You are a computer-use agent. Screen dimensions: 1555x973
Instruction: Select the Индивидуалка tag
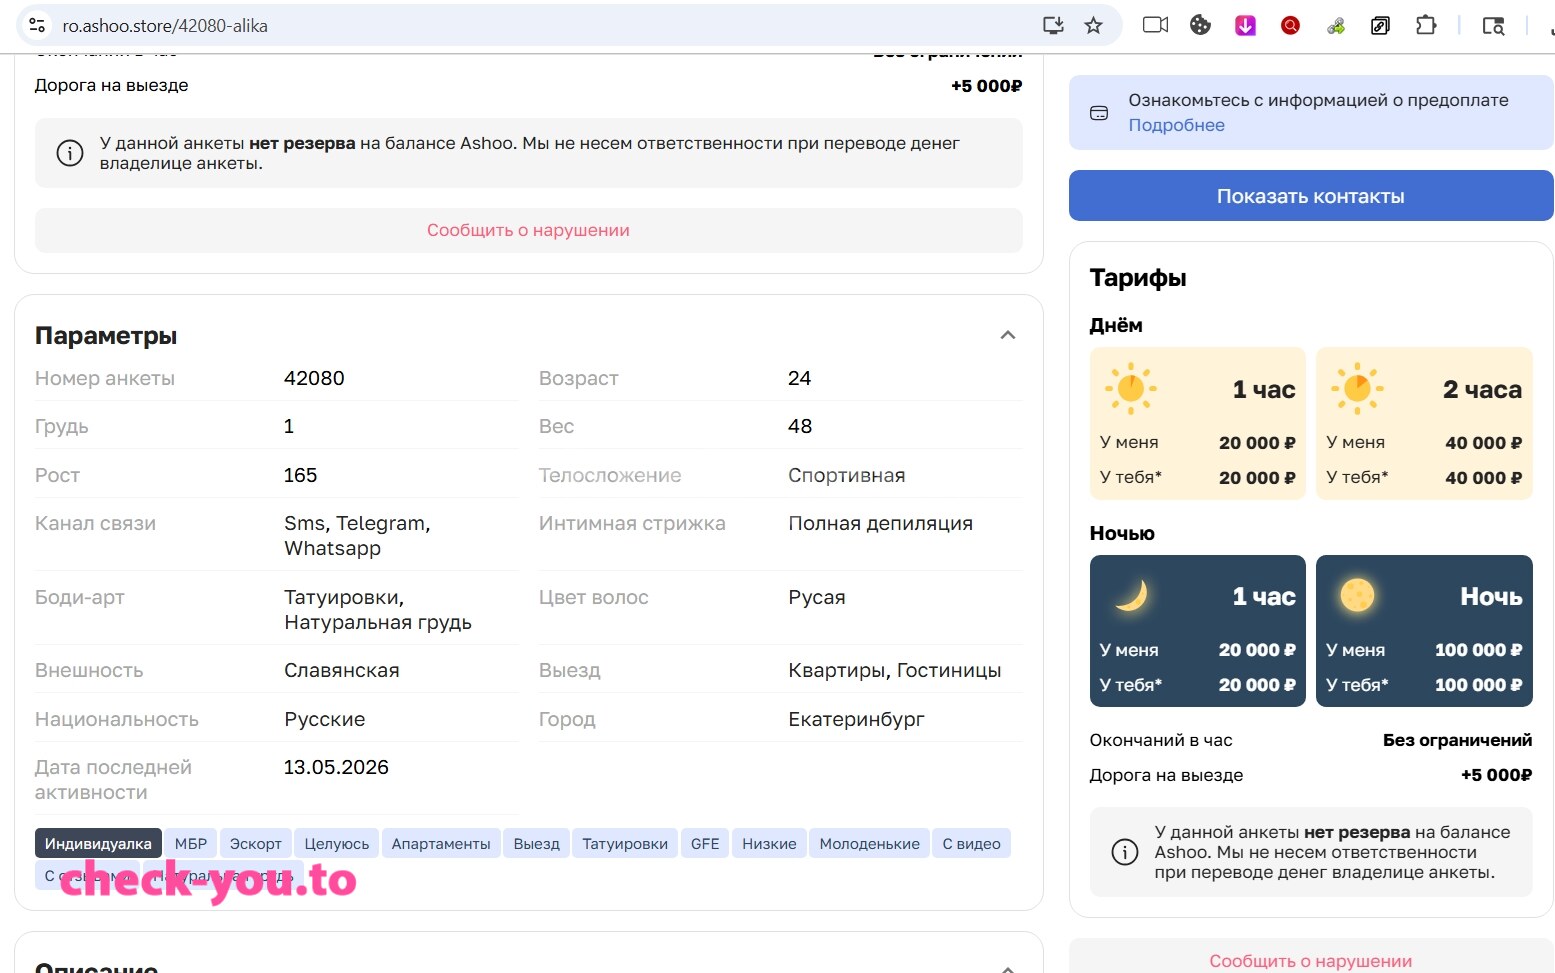pos(98,843)
